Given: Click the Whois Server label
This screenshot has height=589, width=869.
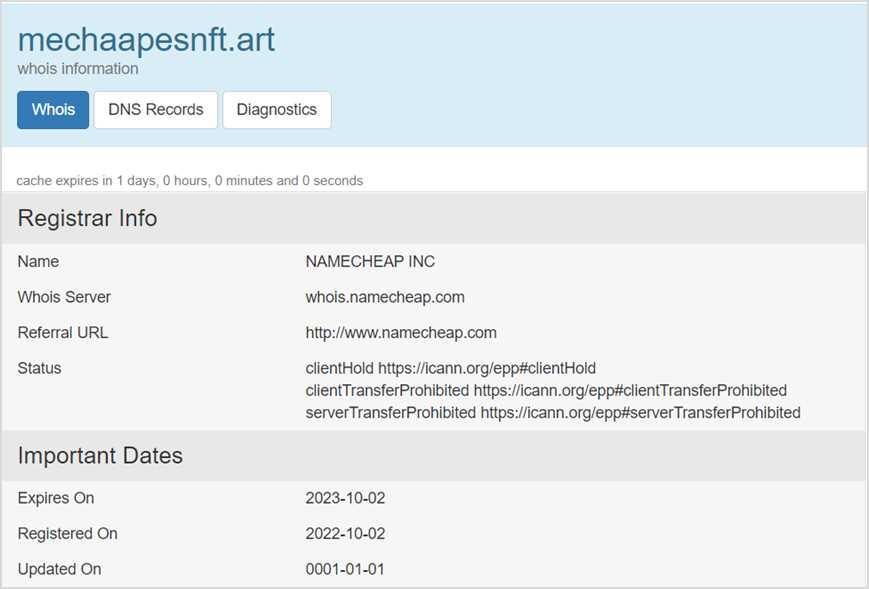Looking at the screenshot, I should (x=64, y=297).
